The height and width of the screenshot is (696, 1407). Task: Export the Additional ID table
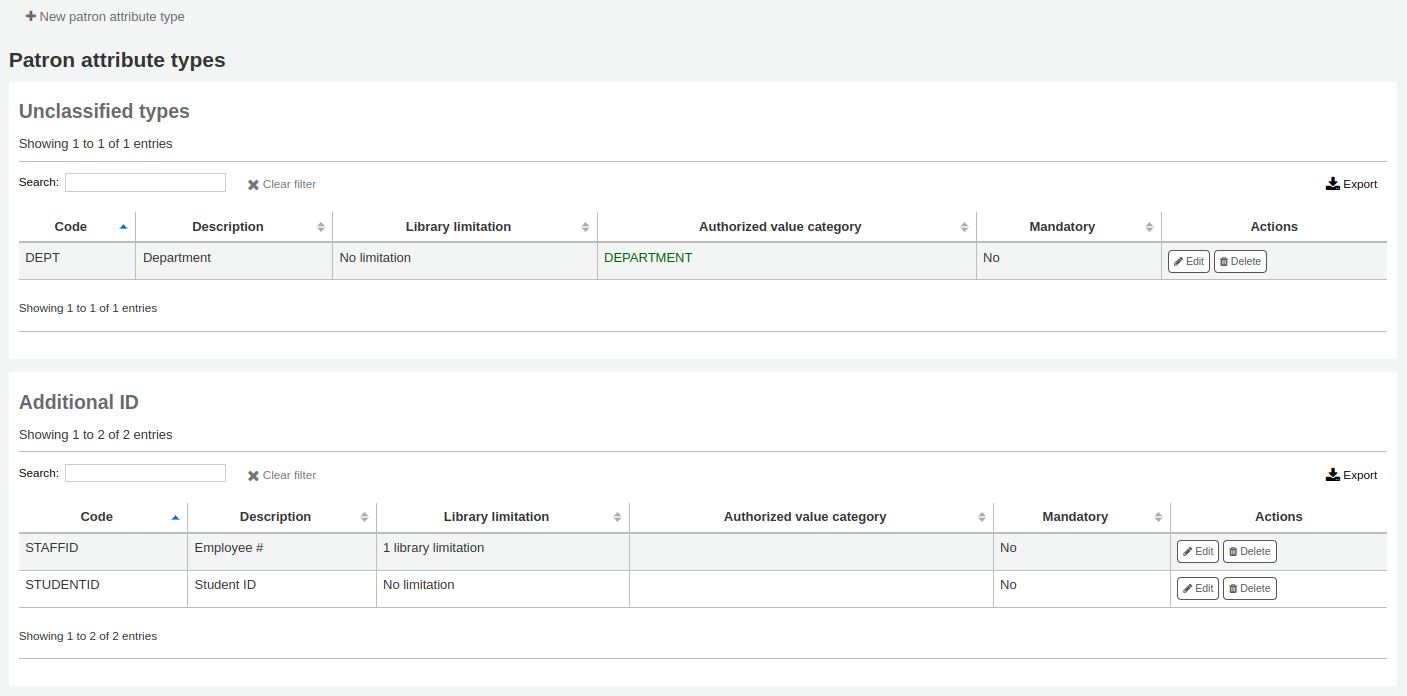coord(1351,474)
